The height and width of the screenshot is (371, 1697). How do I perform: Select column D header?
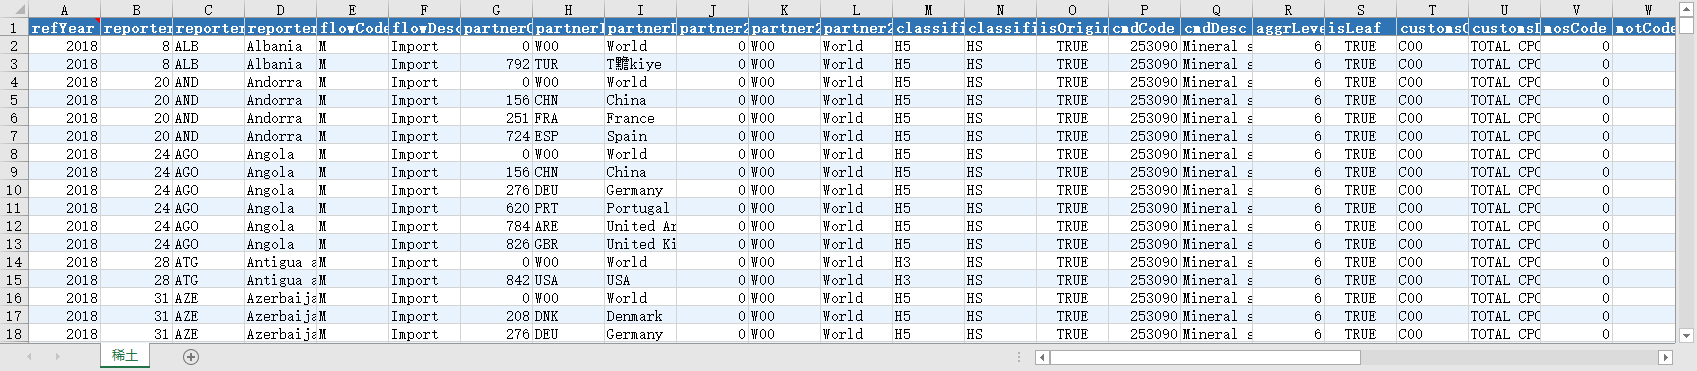[280, 10]
